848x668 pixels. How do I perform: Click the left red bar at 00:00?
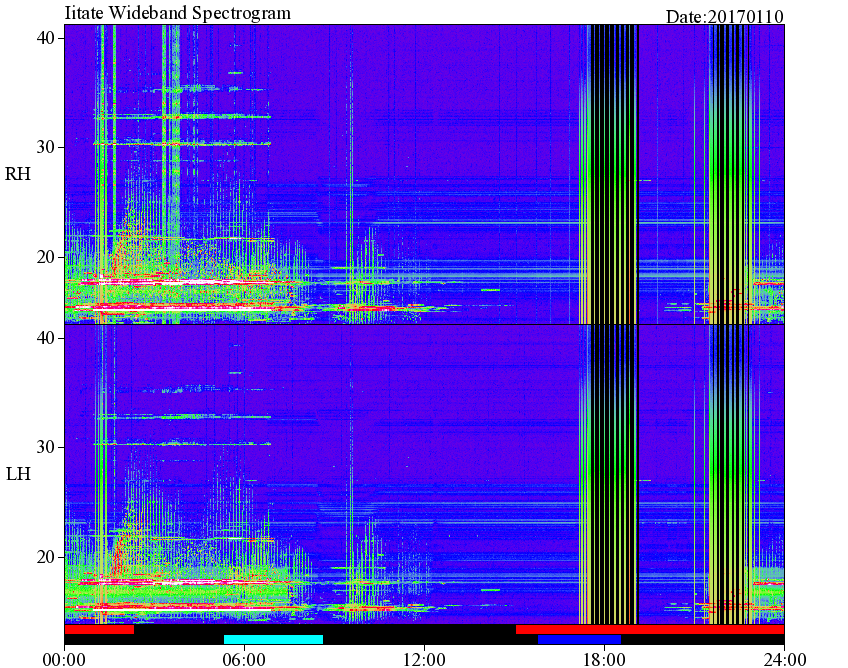coord(99,630)
